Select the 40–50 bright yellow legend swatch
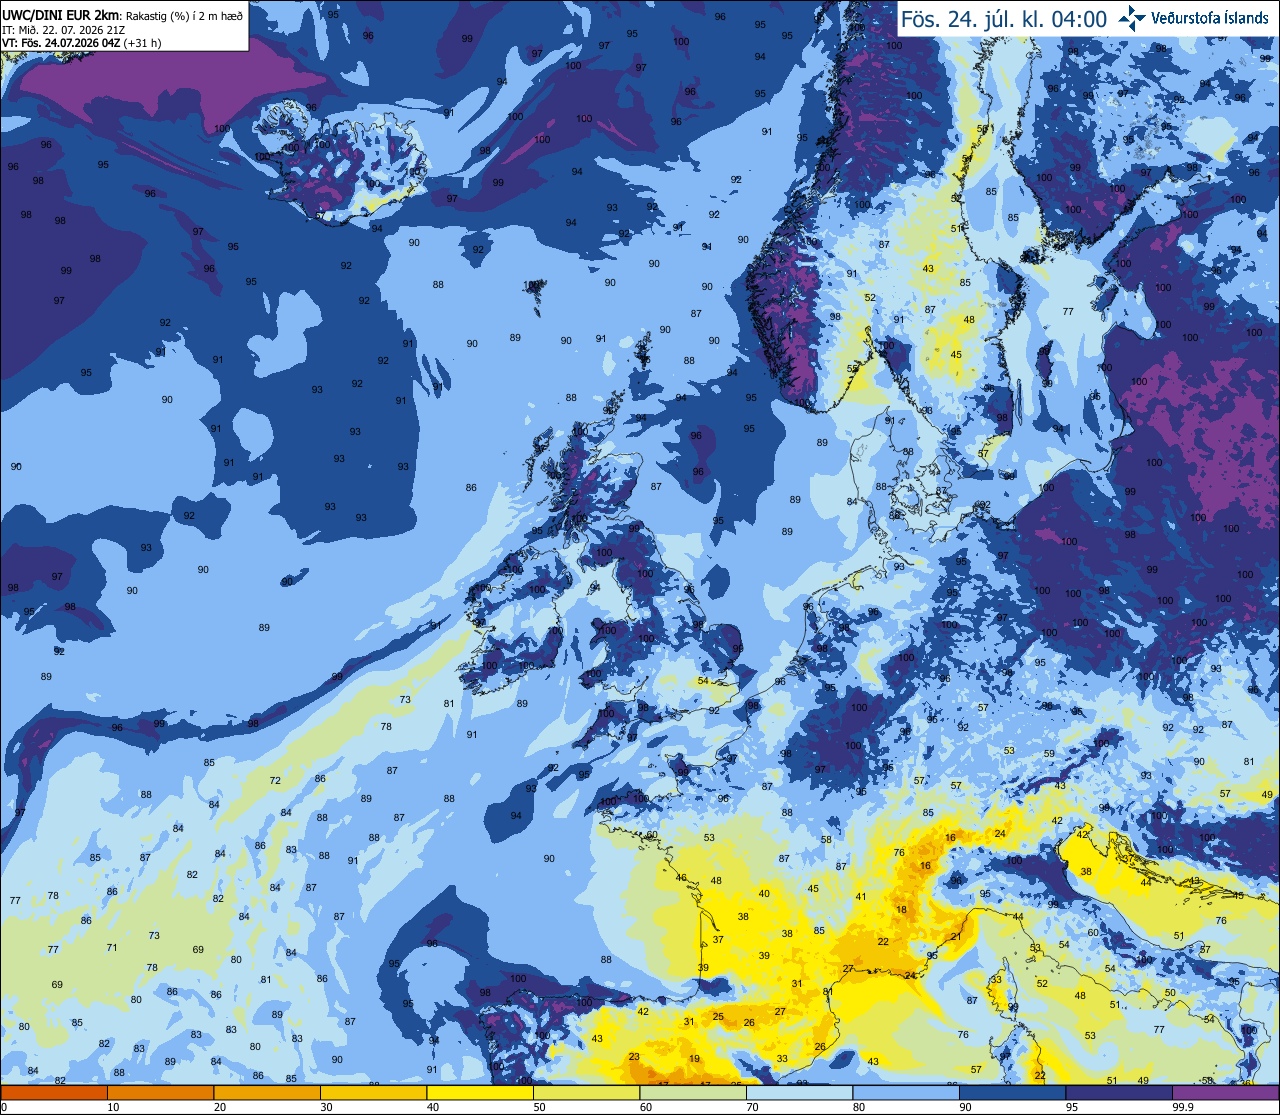 click(480, 1092)
